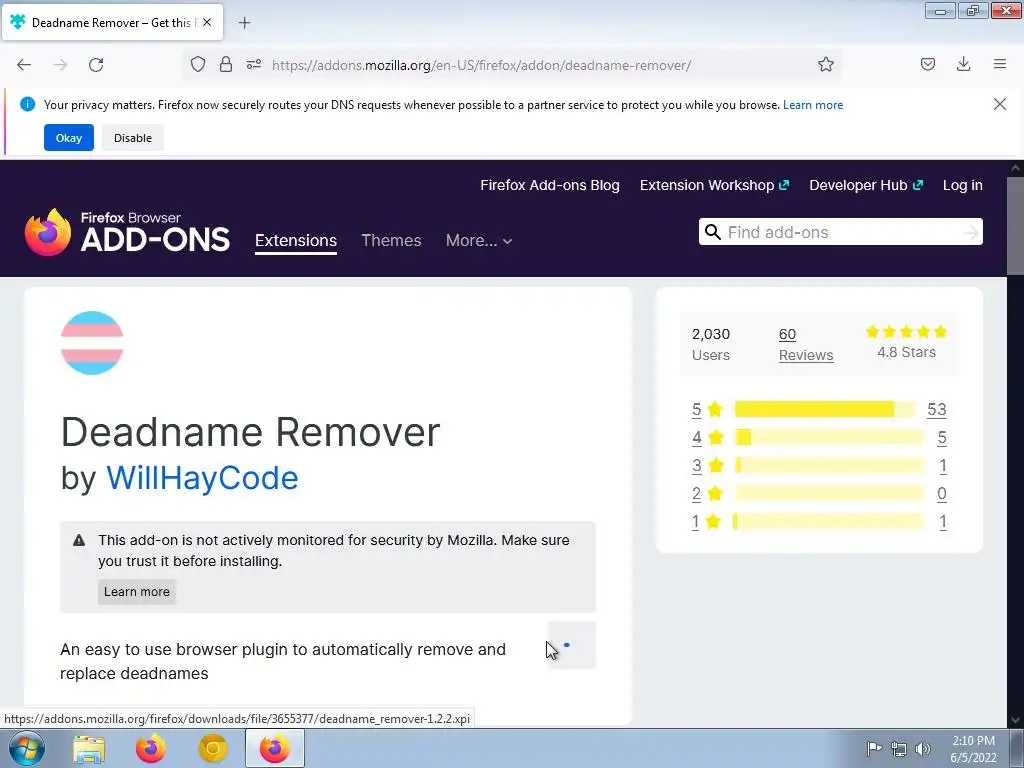Bookmark this page with the star icon
The height and width of the screenshot is (768, 1024).
tap(825, 64)
